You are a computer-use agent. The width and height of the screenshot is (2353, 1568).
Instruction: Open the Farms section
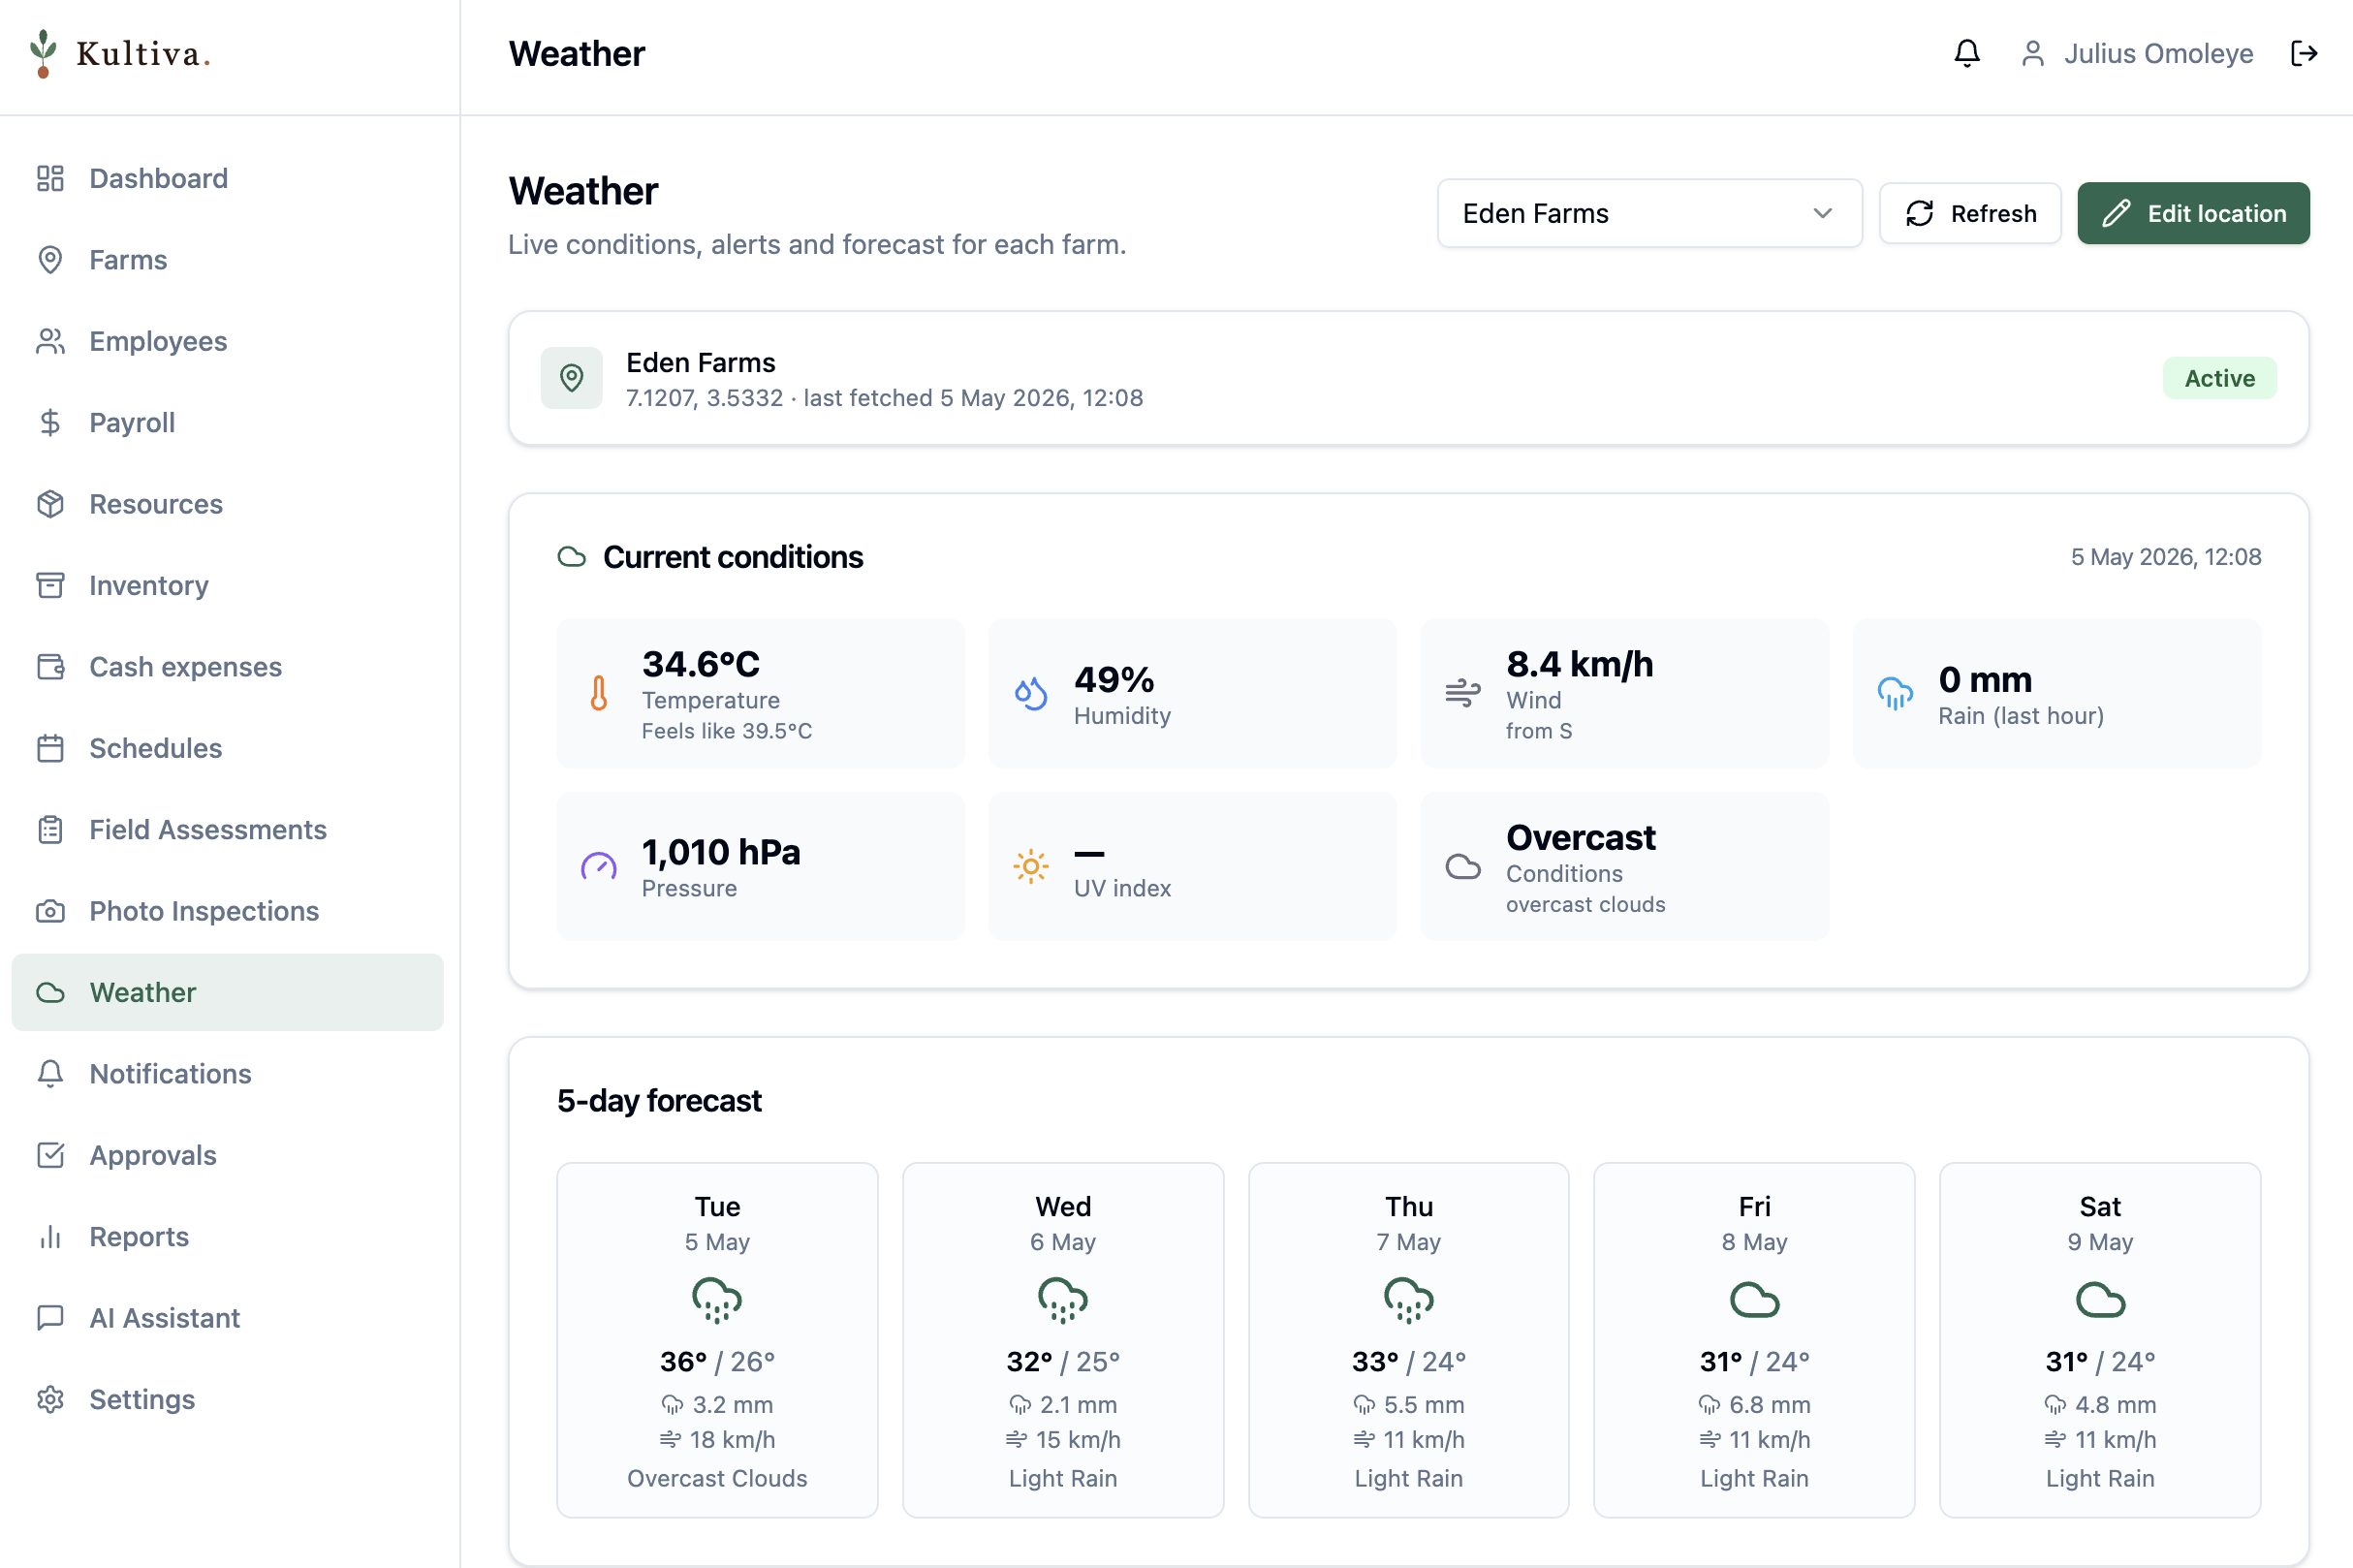pos(227,260)
